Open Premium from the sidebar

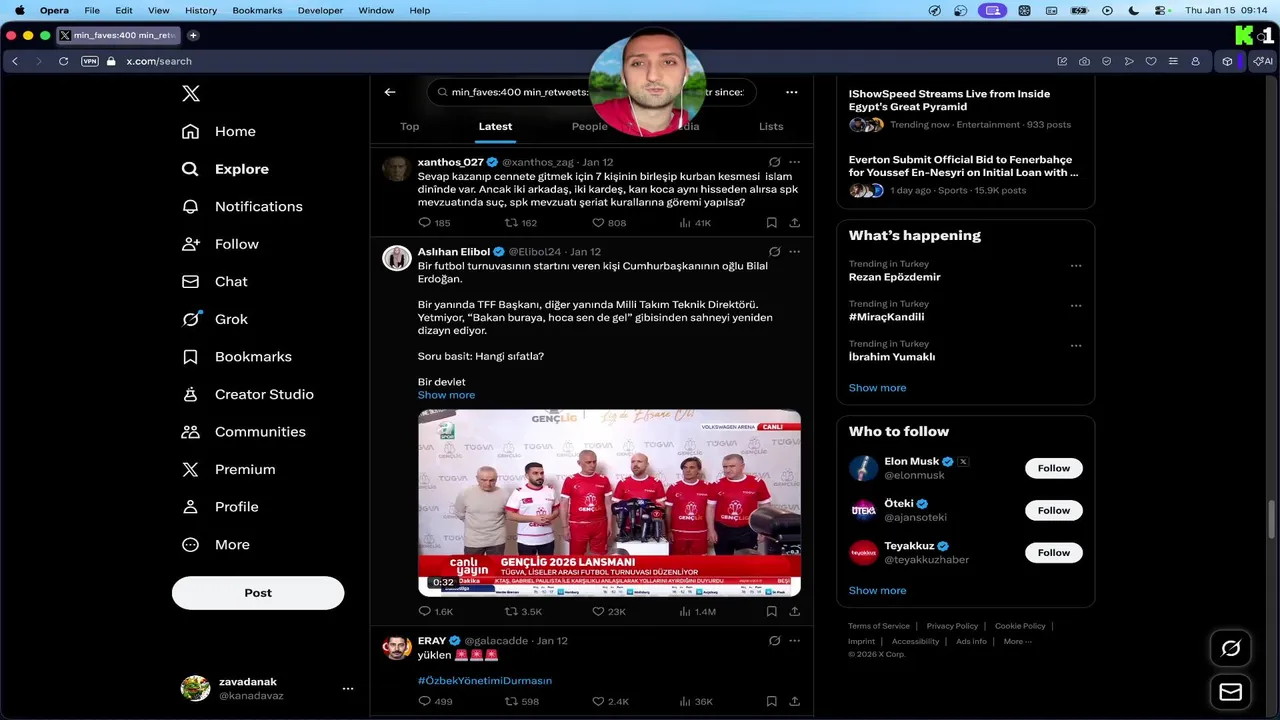pos(228,469)
